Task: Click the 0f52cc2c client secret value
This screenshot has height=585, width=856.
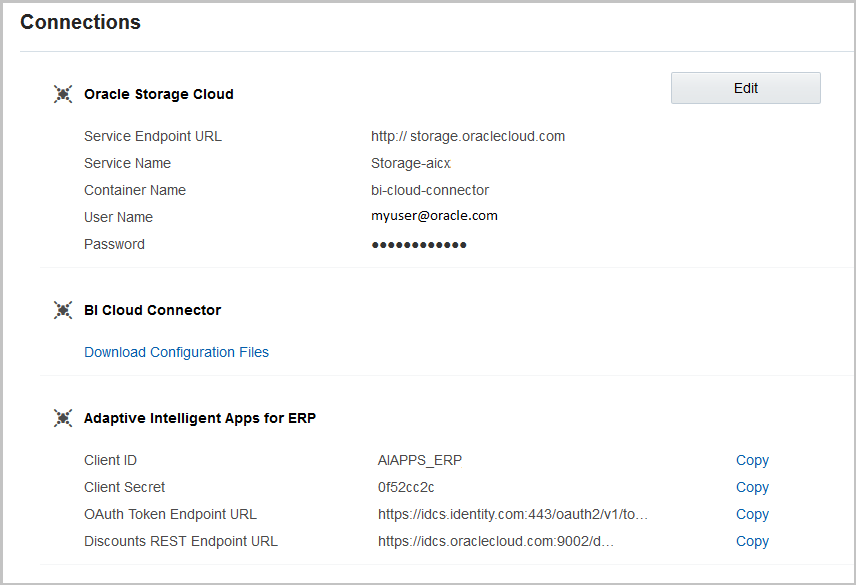Action: point(406,487)
